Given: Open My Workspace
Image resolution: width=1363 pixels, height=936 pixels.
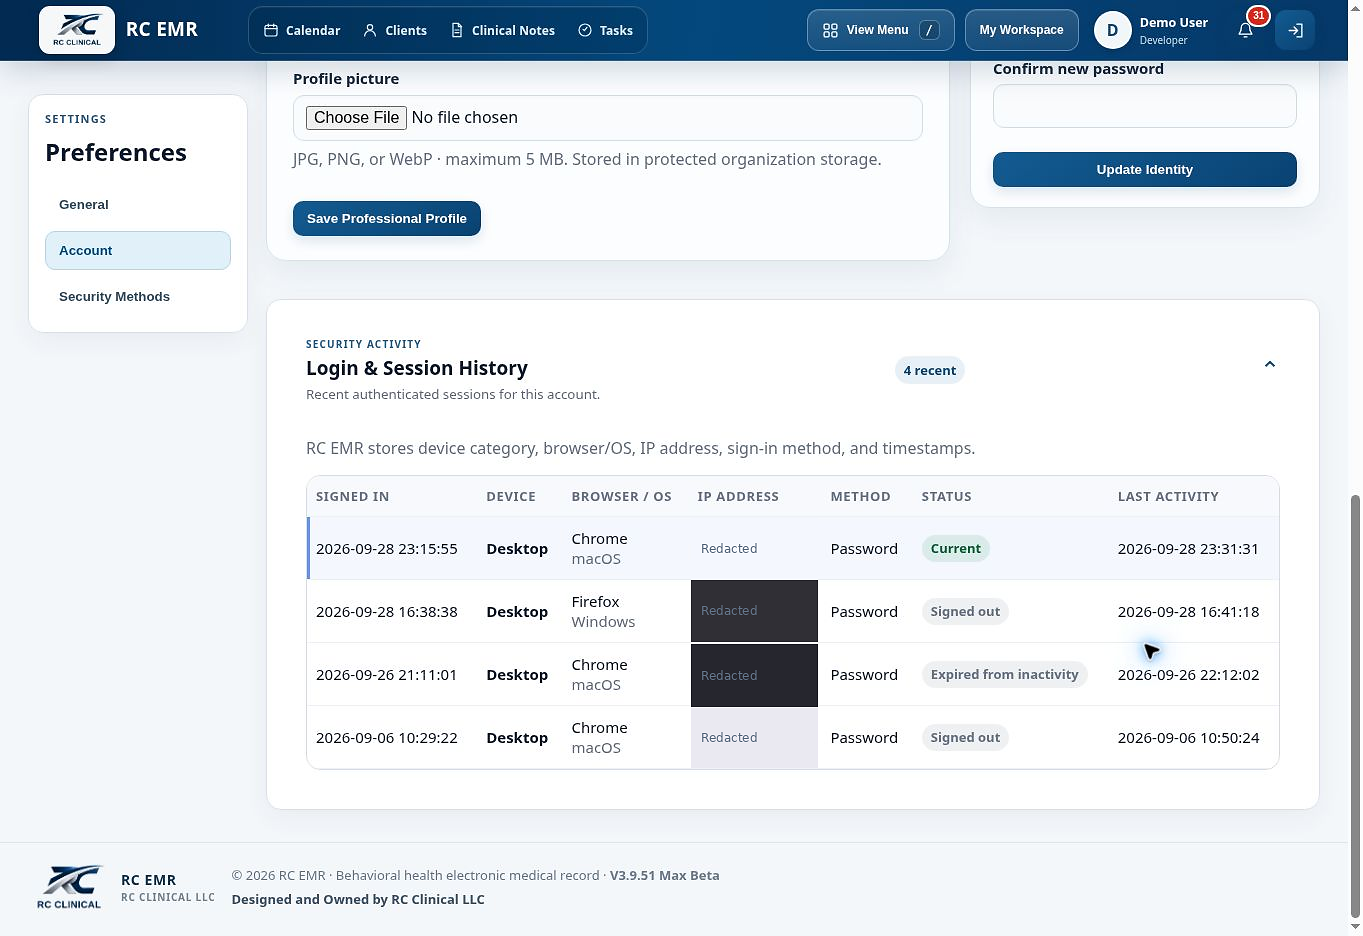Looking at the screenshot, I should [1021, 30].
